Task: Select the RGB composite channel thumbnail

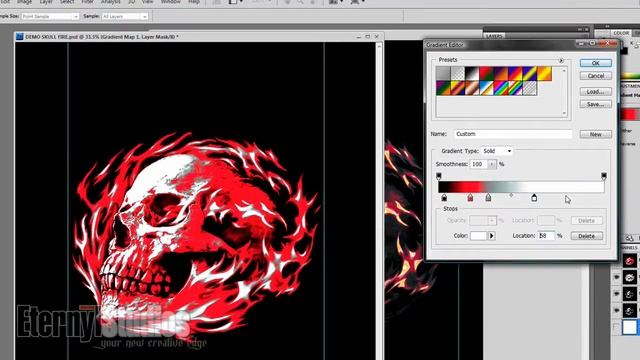Action: point(629,261)
